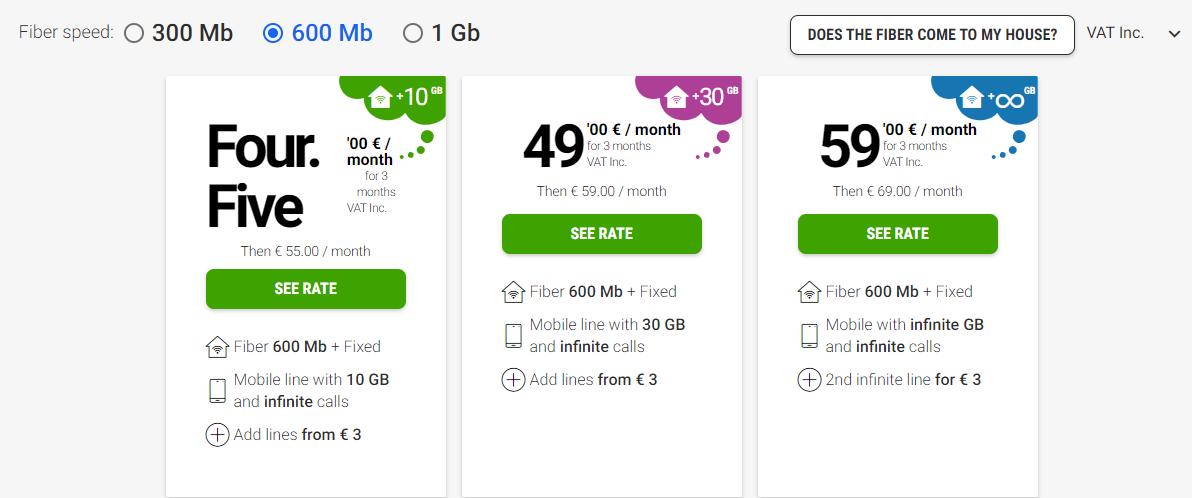Click the phone icon in infinite GB plan
Screen dimensions: 1192x498
tap(810, 335)
